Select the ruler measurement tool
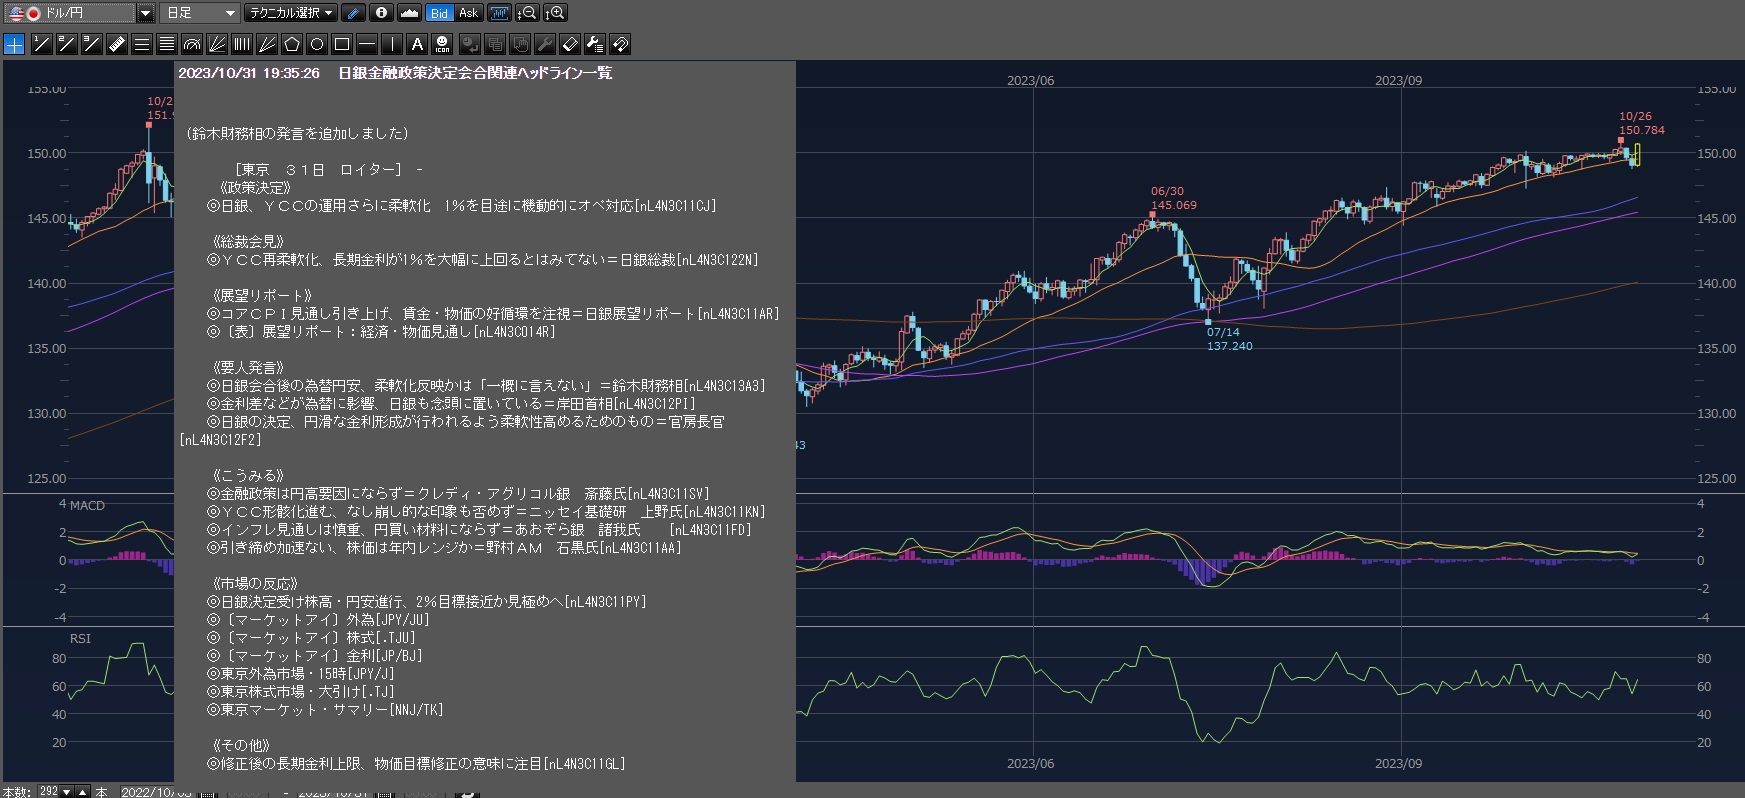 (x=117, y=44)
